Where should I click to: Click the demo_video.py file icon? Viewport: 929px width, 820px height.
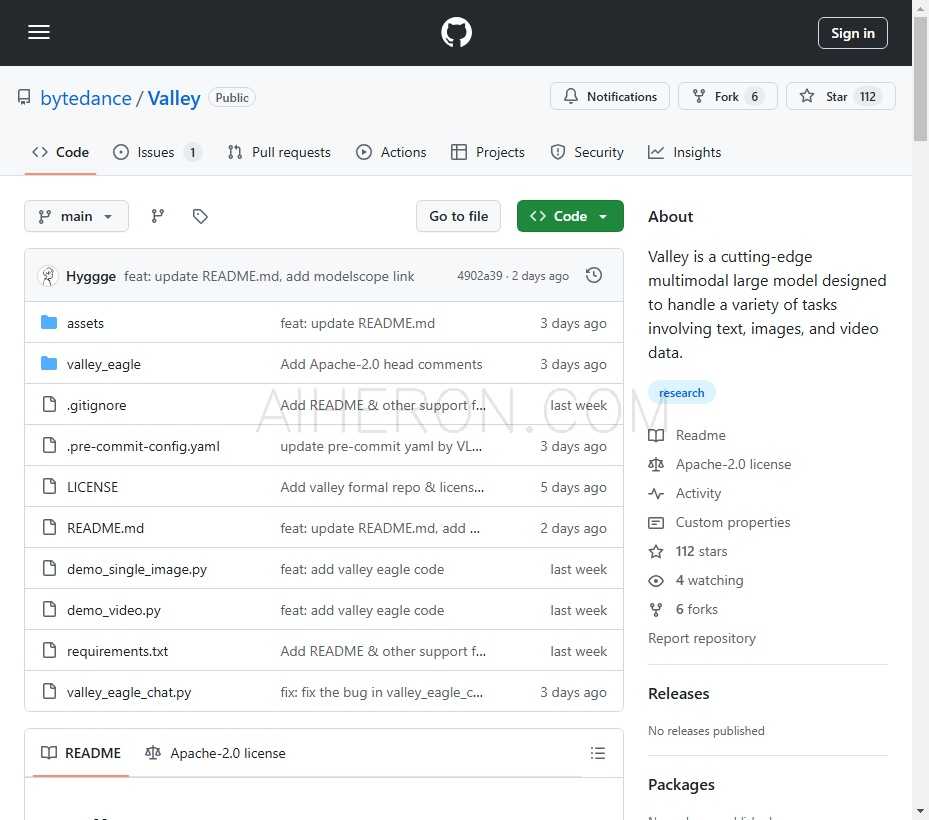click(50, 609)
